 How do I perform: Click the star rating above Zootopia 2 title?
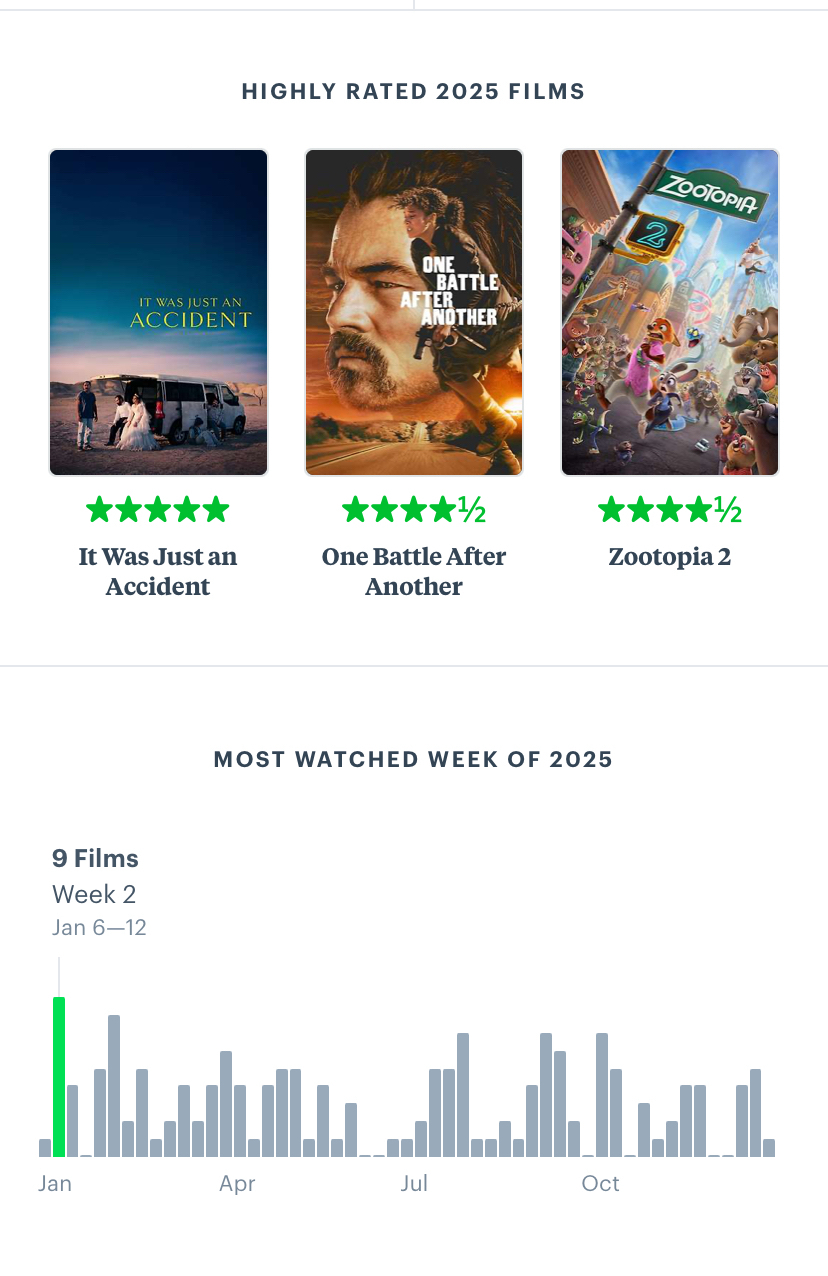(670, 510)
